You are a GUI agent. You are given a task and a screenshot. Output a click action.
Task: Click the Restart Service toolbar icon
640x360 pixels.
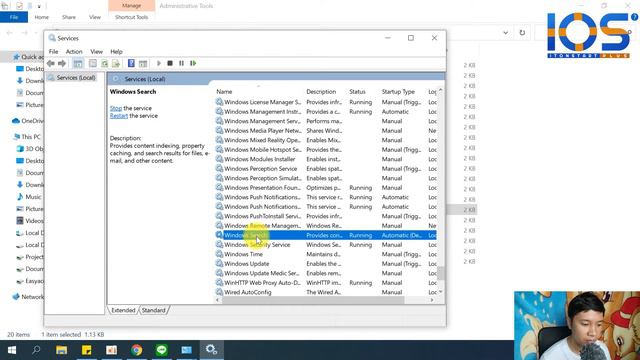pos(193,63)
